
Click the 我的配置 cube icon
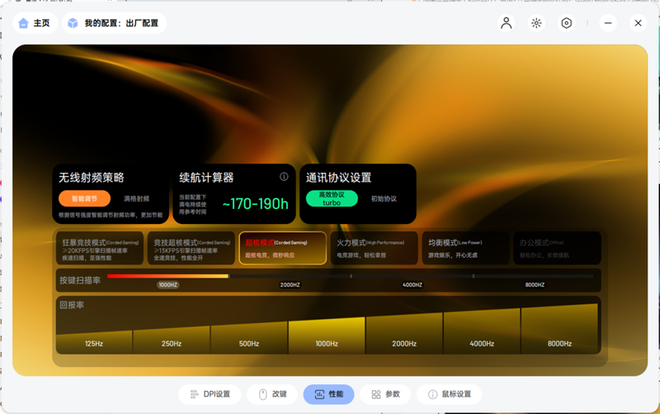(73, 23)
